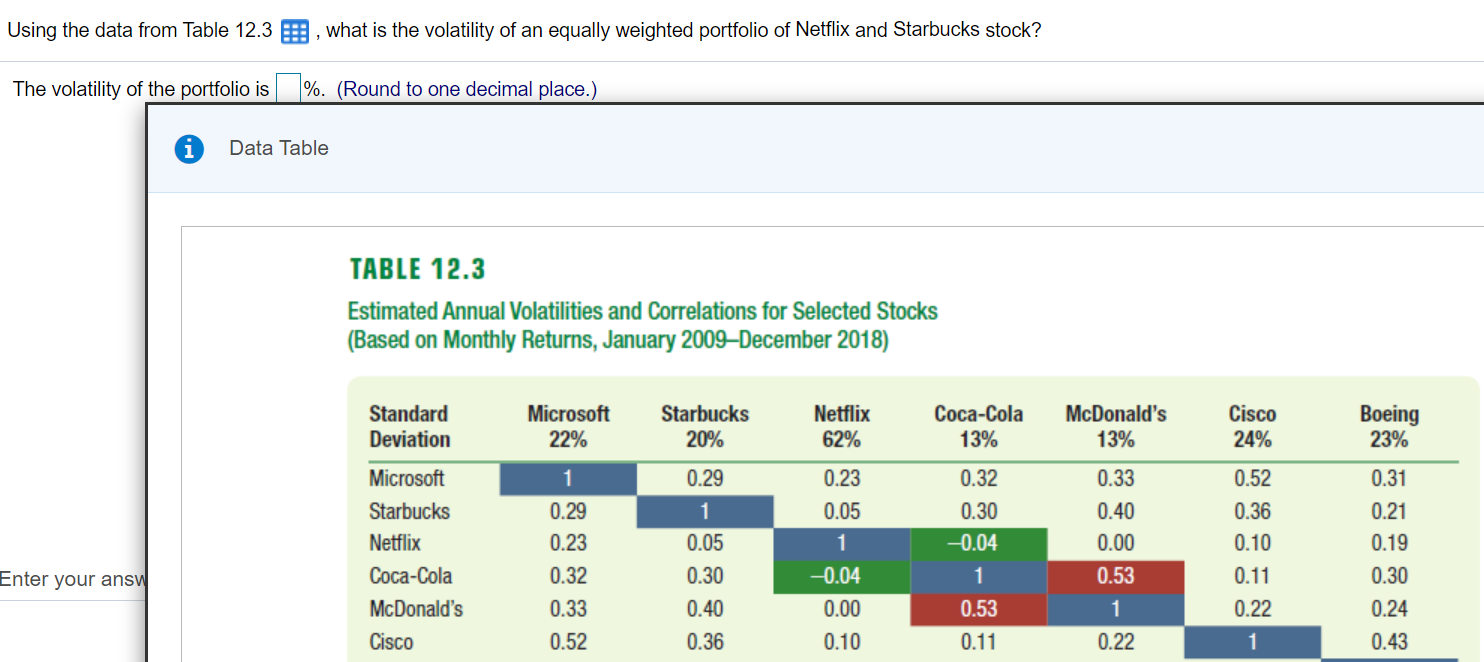Click the 0.05 Starbucks-Netflix correlation value

(841, 511)
